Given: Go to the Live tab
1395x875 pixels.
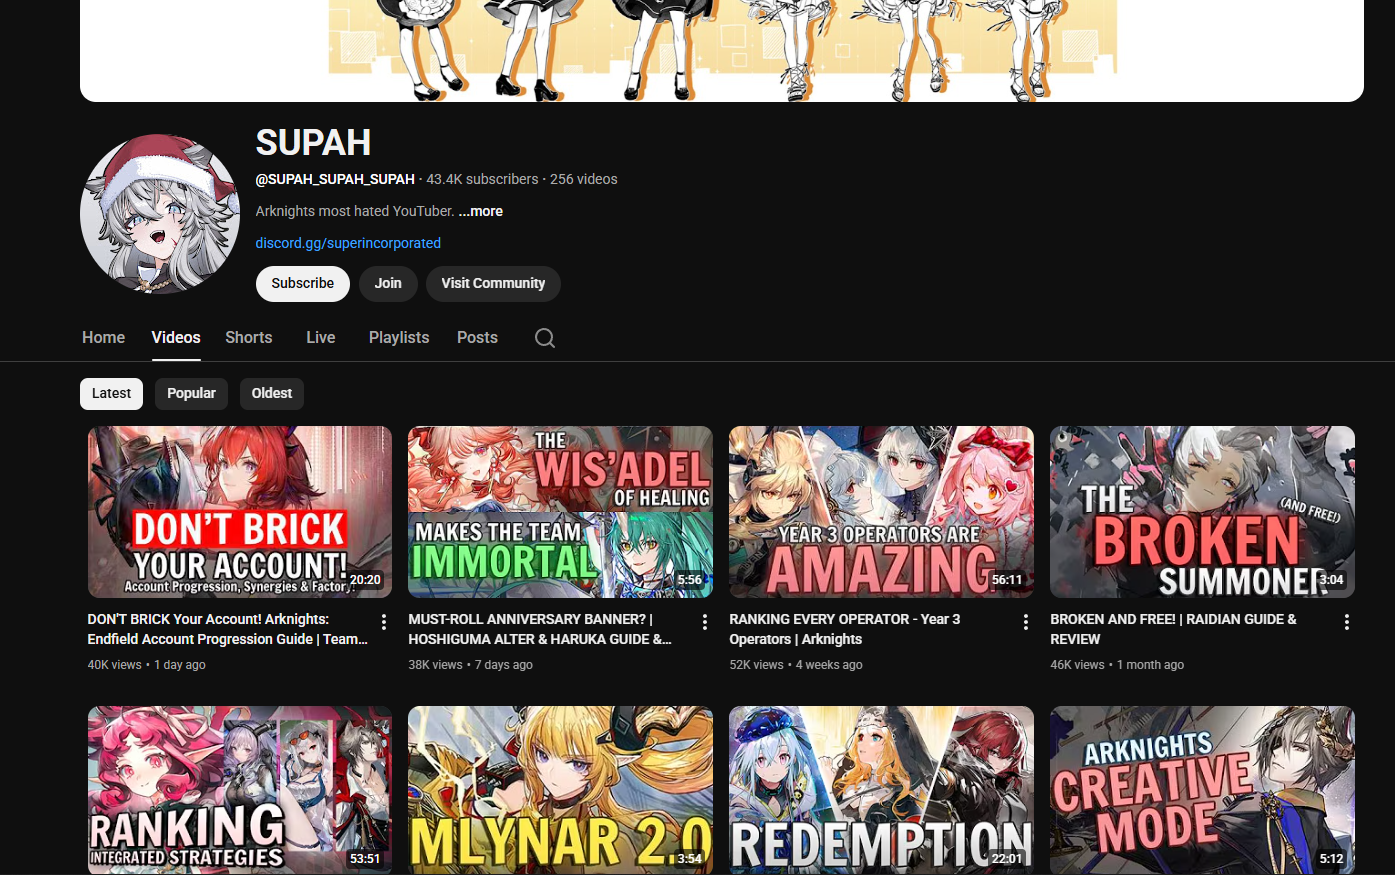Looking at the screenshot, I should tap(321, 338).
